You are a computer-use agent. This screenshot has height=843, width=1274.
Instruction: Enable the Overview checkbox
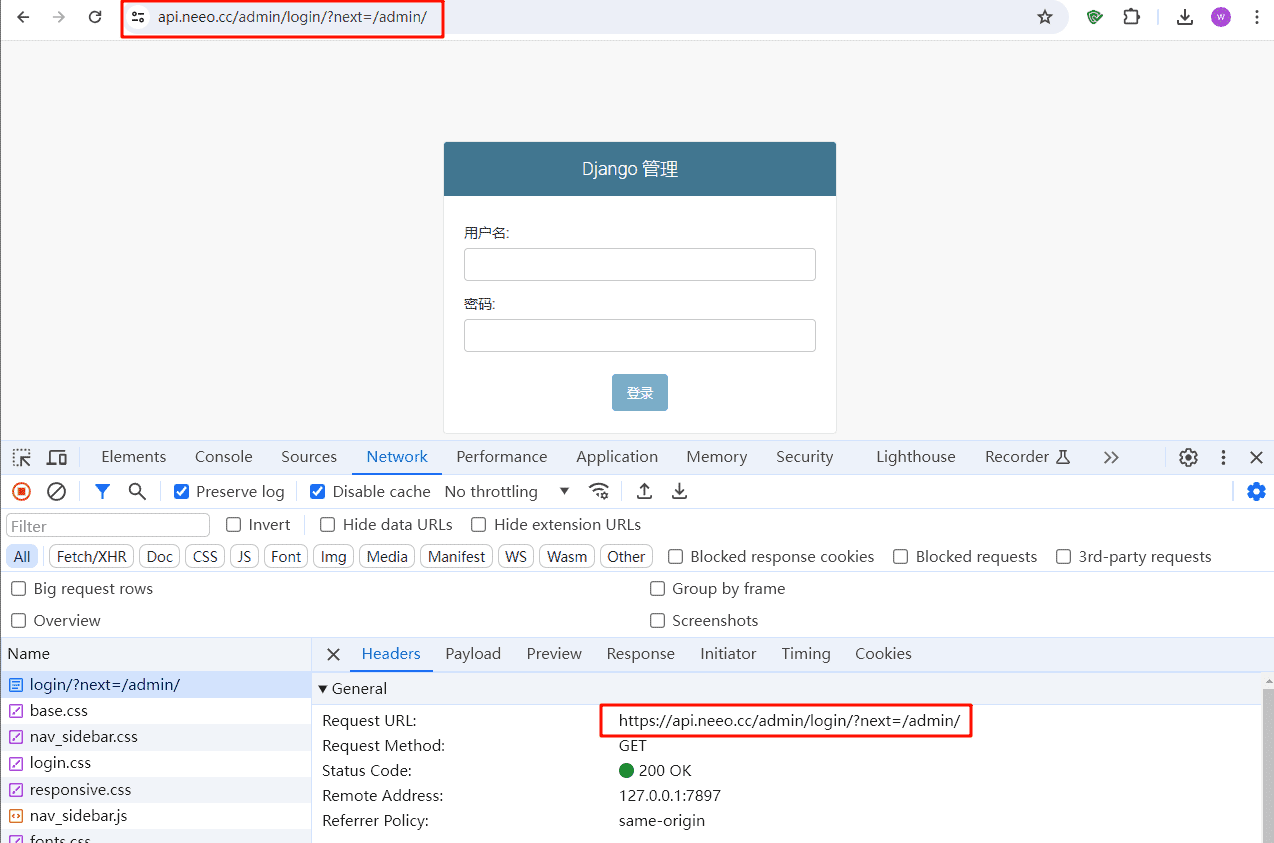click(x=19, y=620)
